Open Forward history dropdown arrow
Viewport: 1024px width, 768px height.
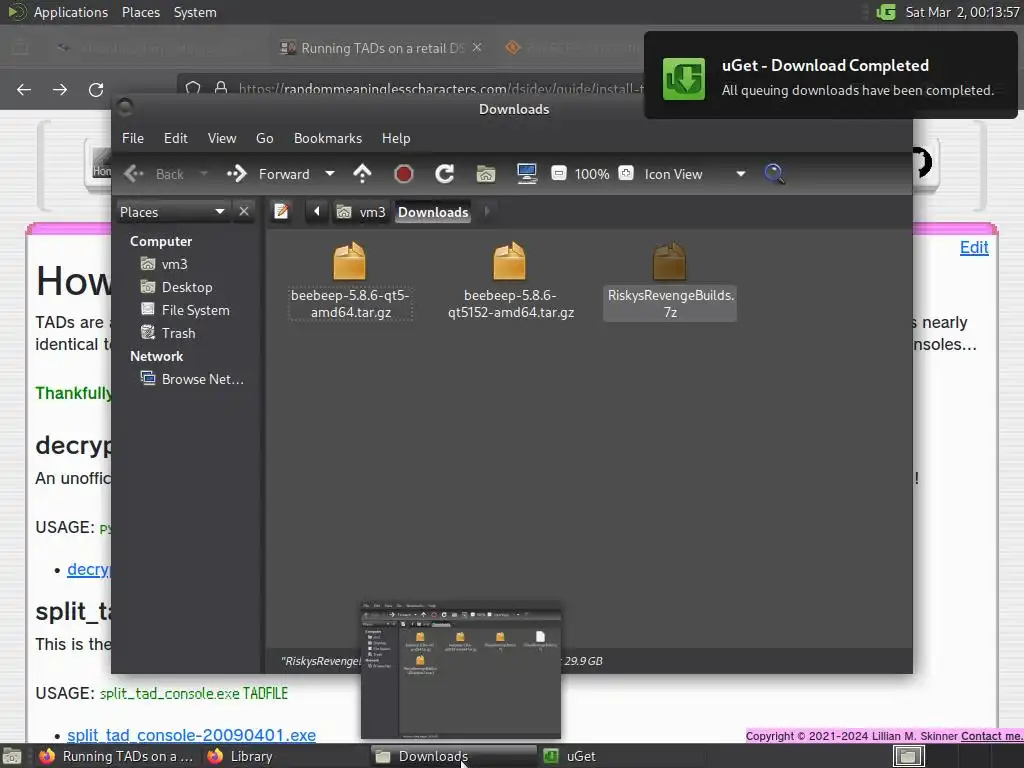click(330, 174)
